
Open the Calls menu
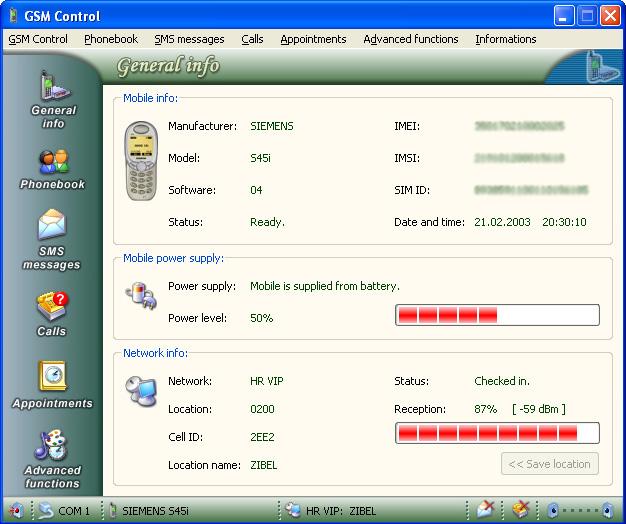(252, 39)
